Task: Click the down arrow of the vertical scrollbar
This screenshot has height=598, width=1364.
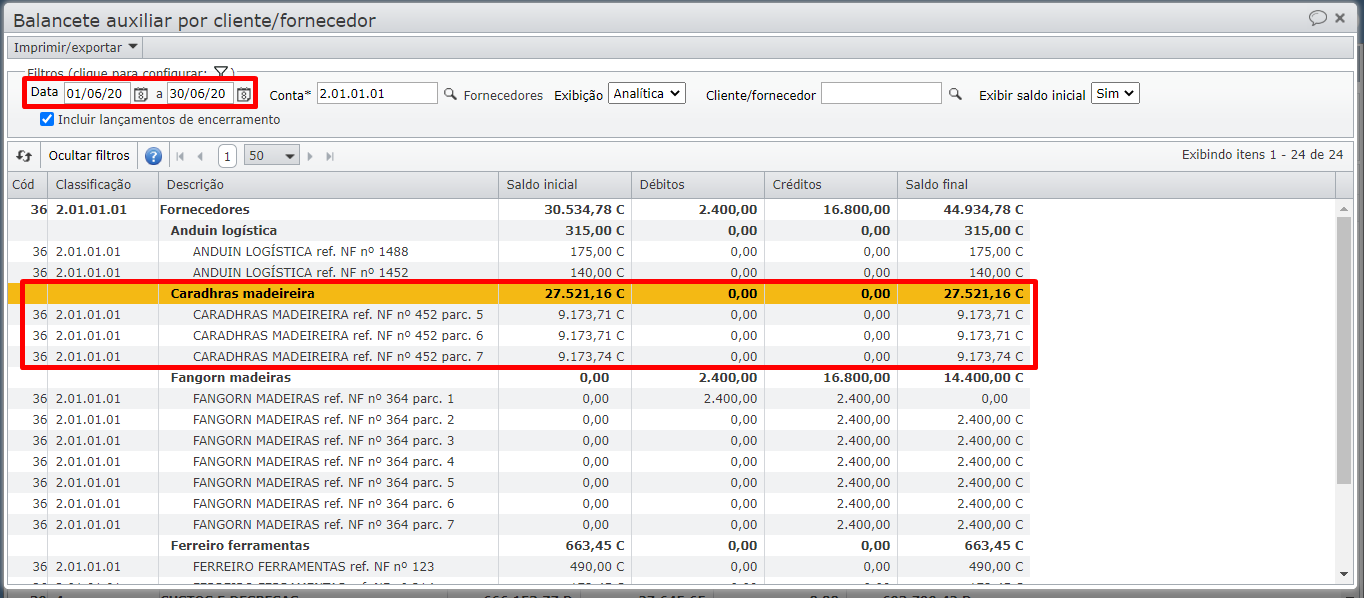Action: click(1345, 574)
